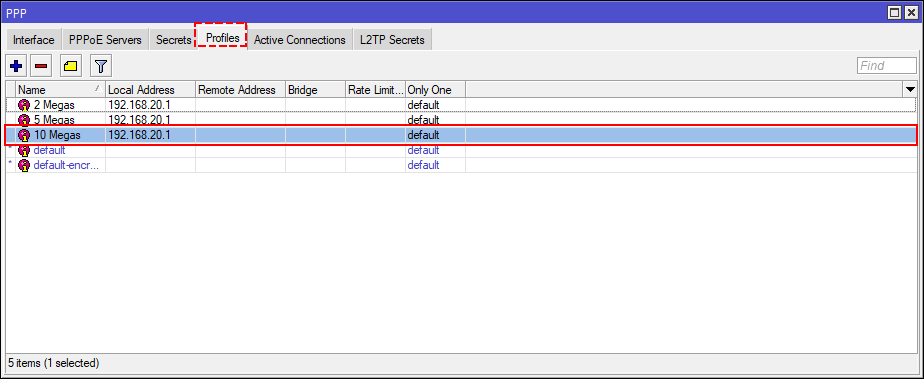This screenshot has width=924, height=379.
Task: Sort by the Remote Address column header
Action: [x=240, y=90]
